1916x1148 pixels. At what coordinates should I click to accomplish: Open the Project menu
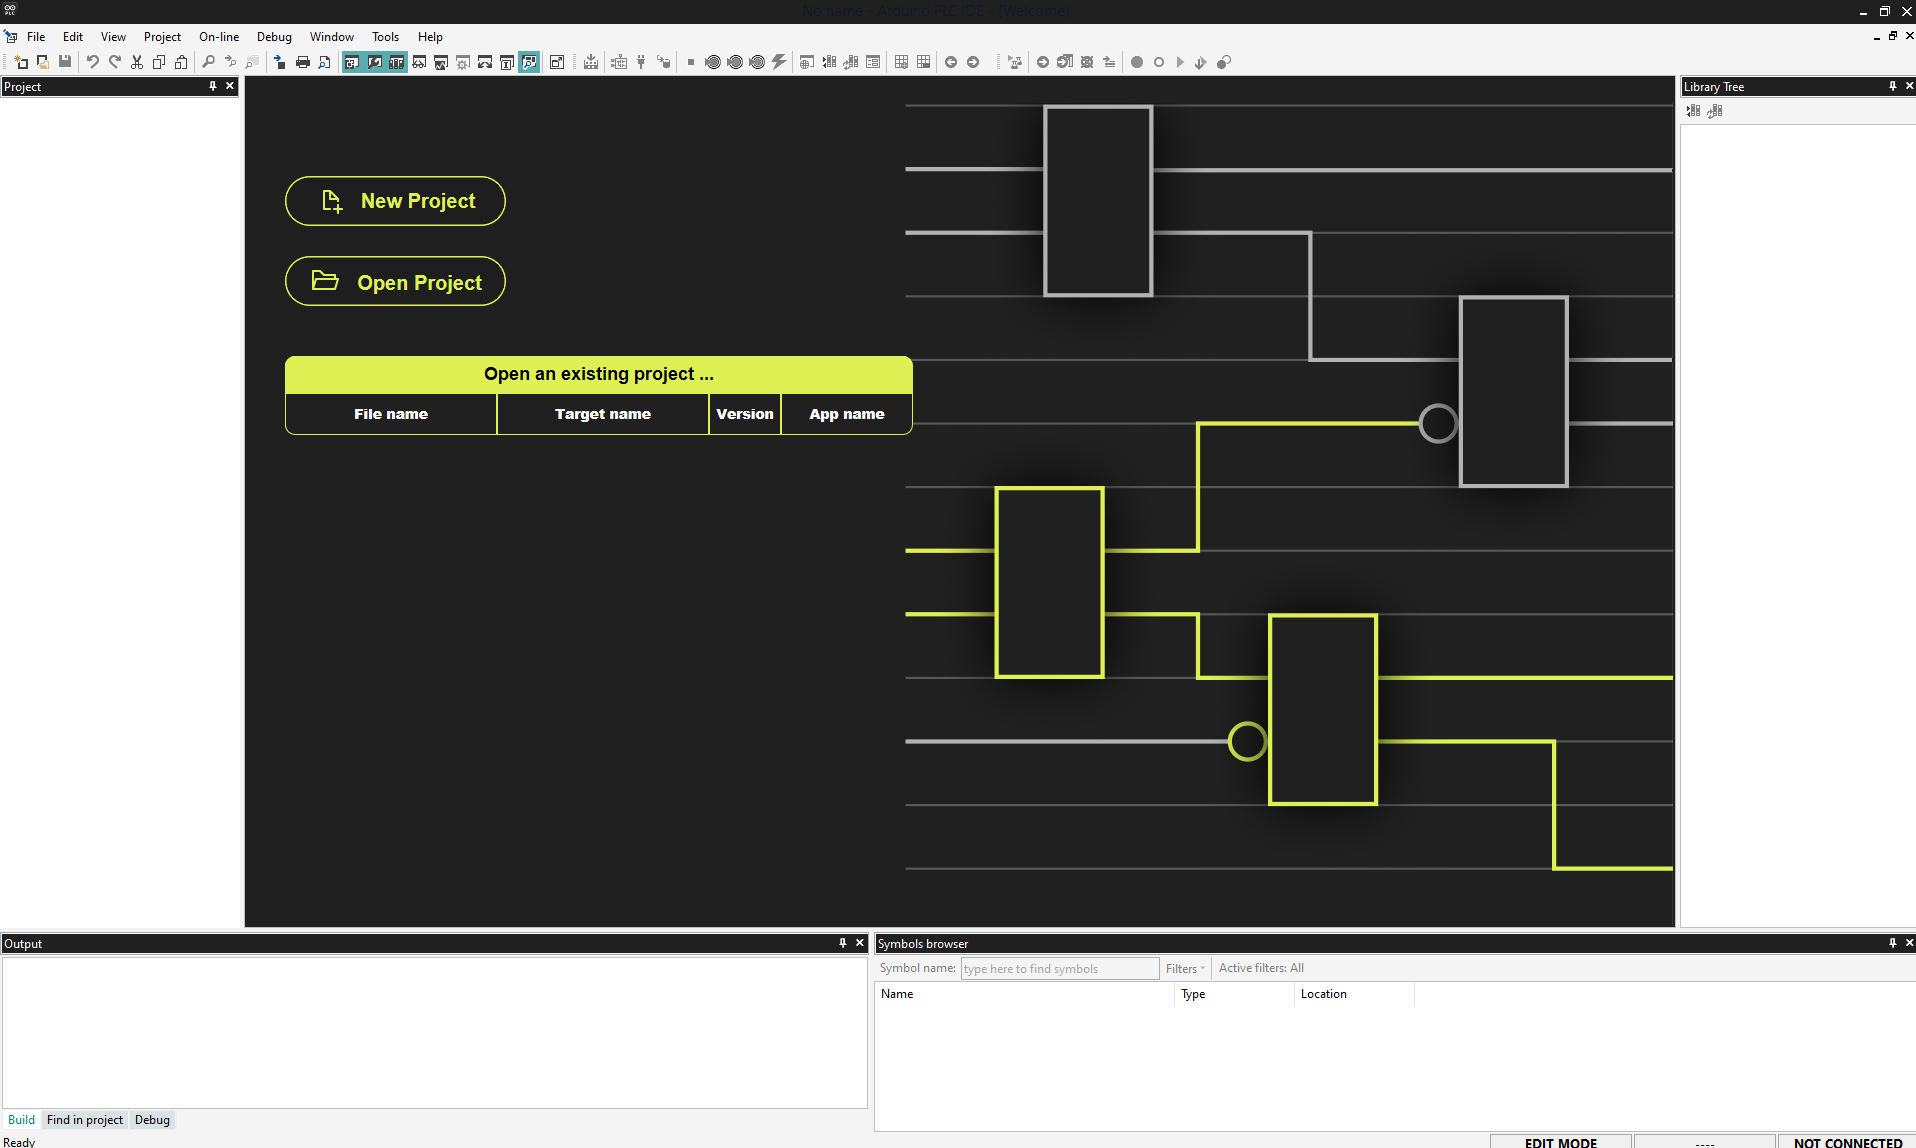[x=162, y=37]
